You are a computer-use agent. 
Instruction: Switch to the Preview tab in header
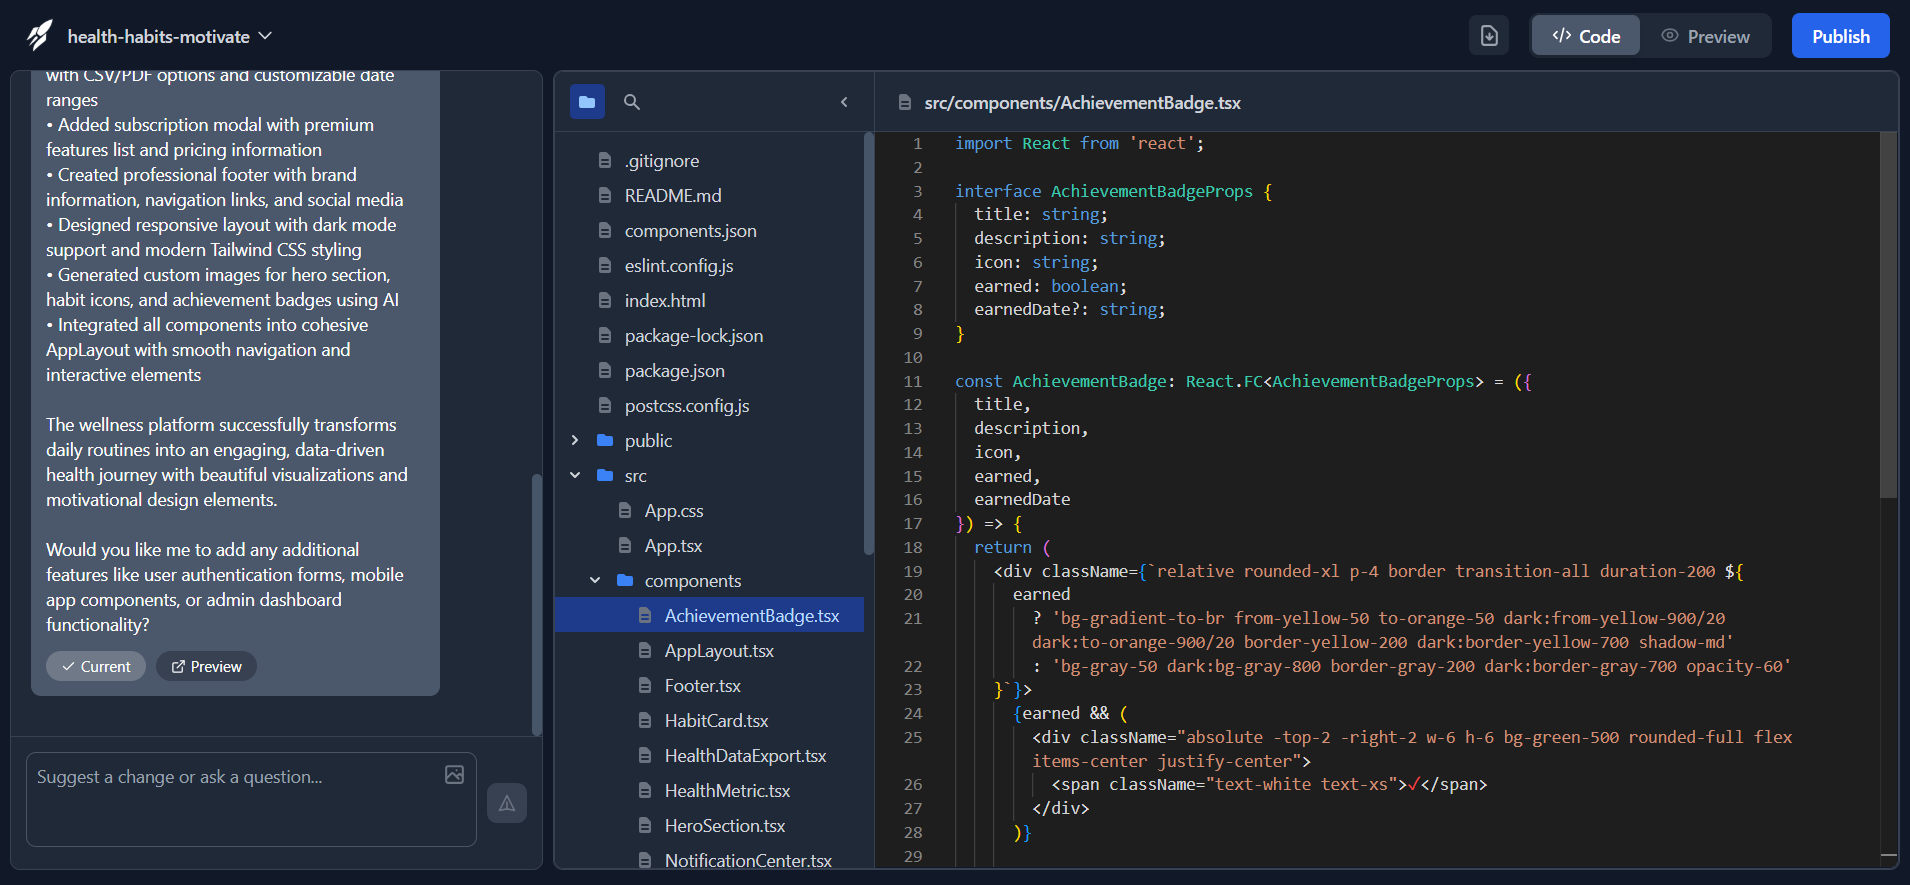click(x=1705, y=36)
